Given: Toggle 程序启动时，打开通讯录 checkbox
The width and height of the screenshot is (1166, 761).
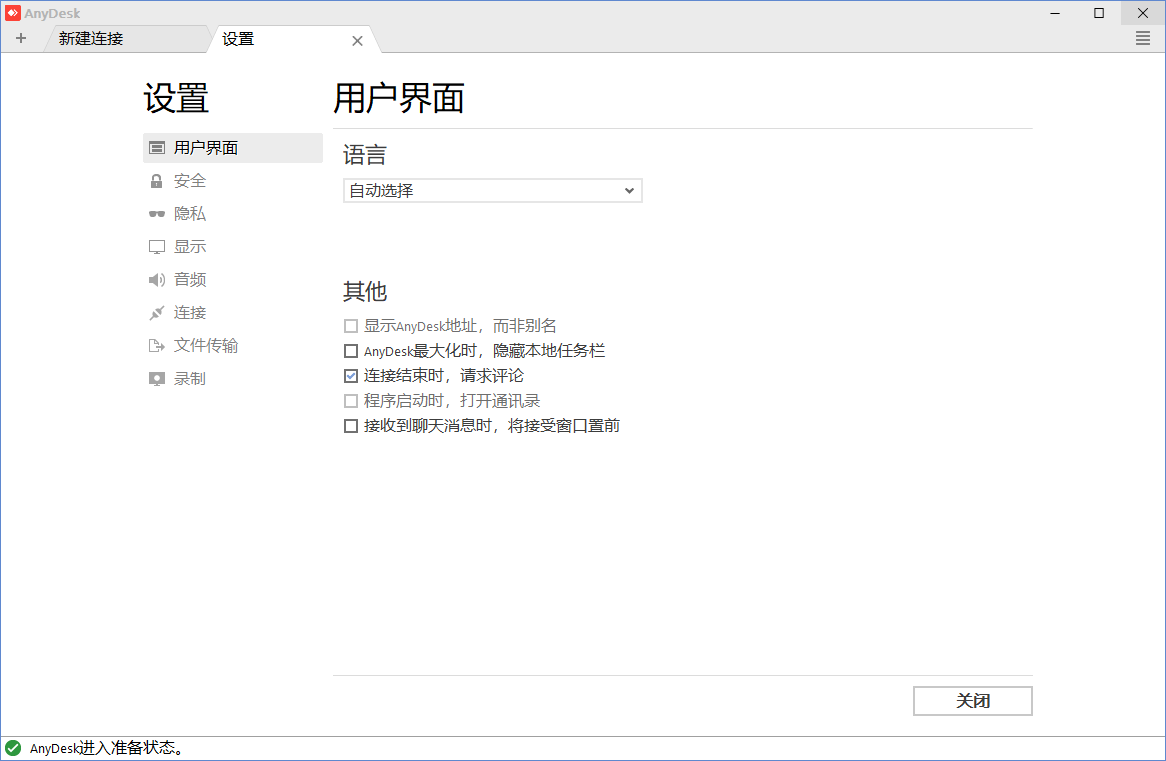Looking at the screenshot, I should 351,402.
